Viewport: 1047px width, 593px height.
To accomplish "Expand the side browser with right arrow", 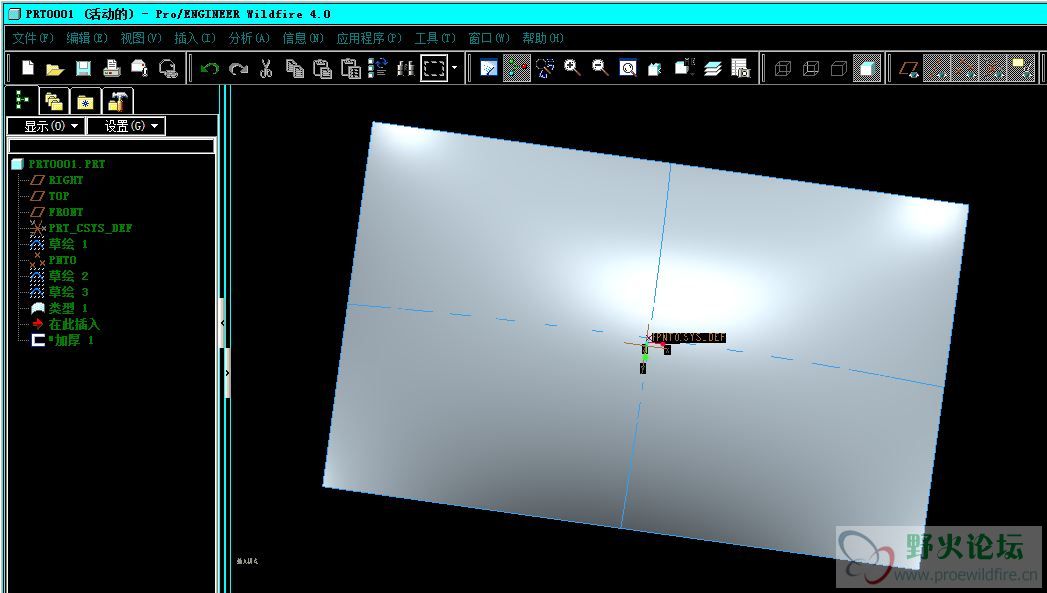I will tap(227, 373).
